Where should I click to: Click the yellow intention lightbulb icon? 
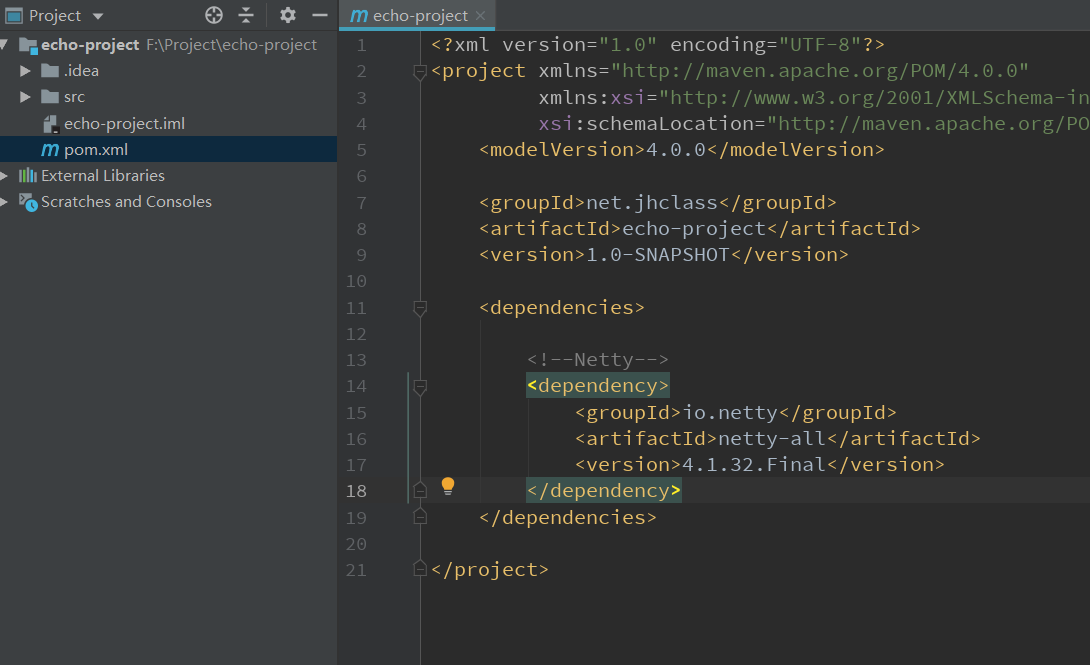[x=448, y=486]
